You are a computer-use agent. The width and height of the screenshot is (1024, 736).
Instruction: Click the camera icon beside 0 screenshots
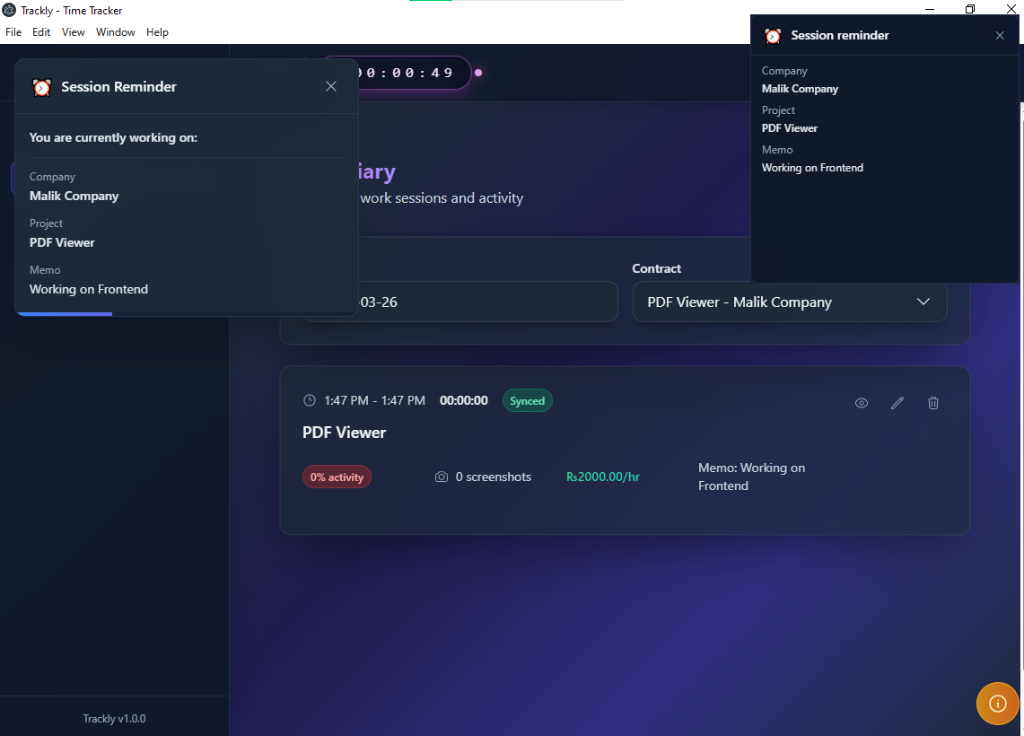click(441, 477)
